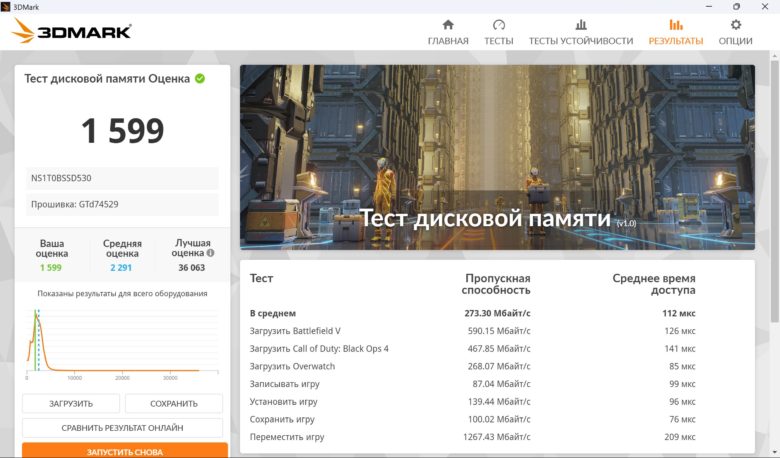
Task: Maximize the 3DMark window
Action: [x=737, y=6]
